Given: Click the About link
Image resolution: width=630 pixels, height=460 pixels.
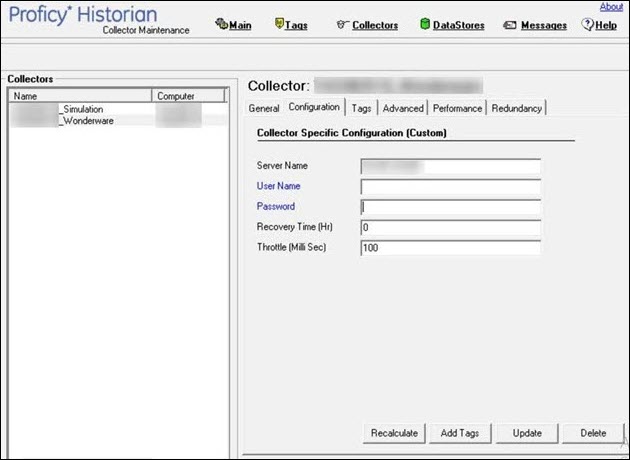Looking at the screenshot, I should tap(611, 7).
